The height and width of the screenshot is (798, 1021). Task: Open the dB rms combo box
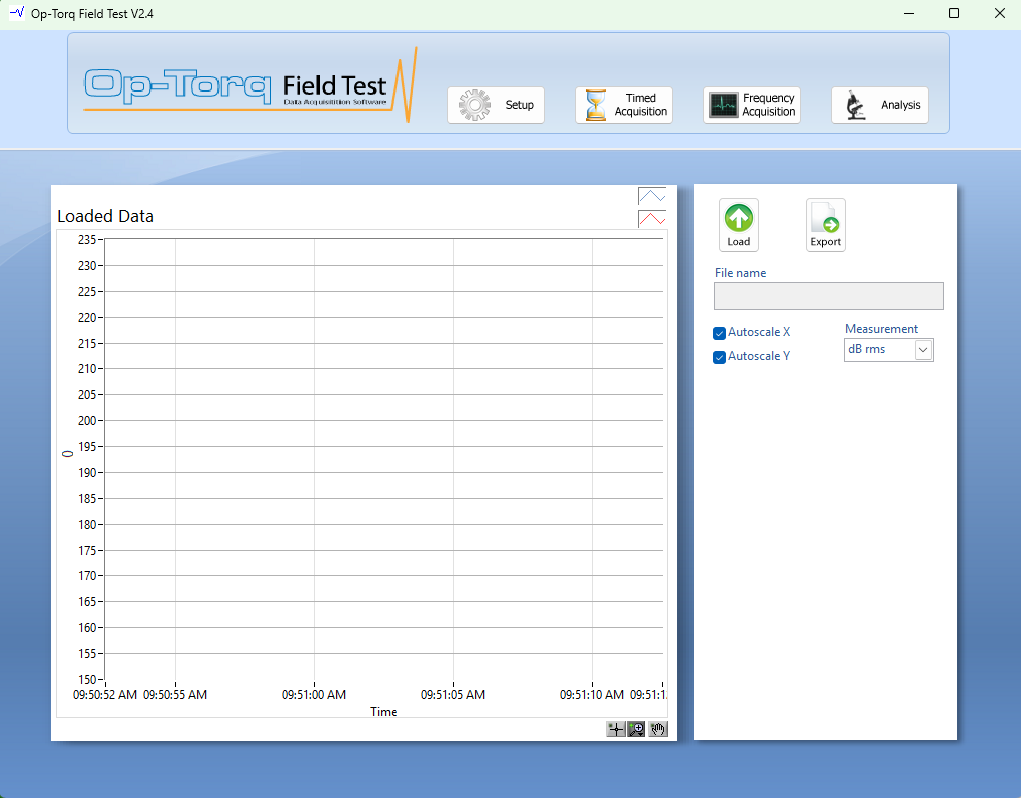(x=879, y=350)
